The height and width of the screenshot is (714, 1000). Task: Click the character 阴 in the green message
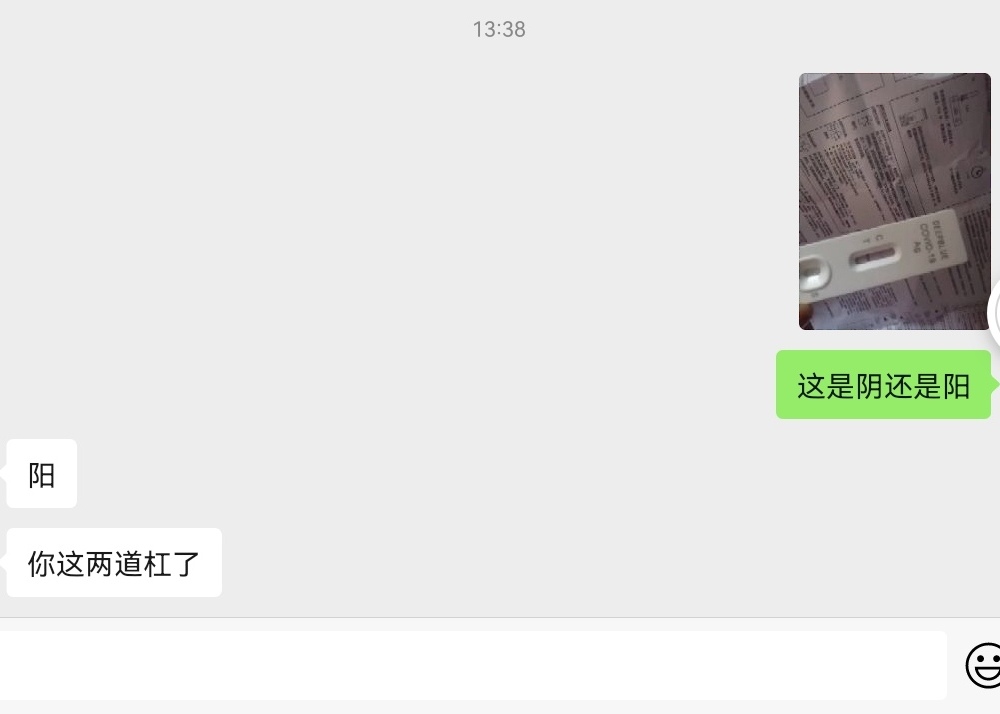point(869,386)
